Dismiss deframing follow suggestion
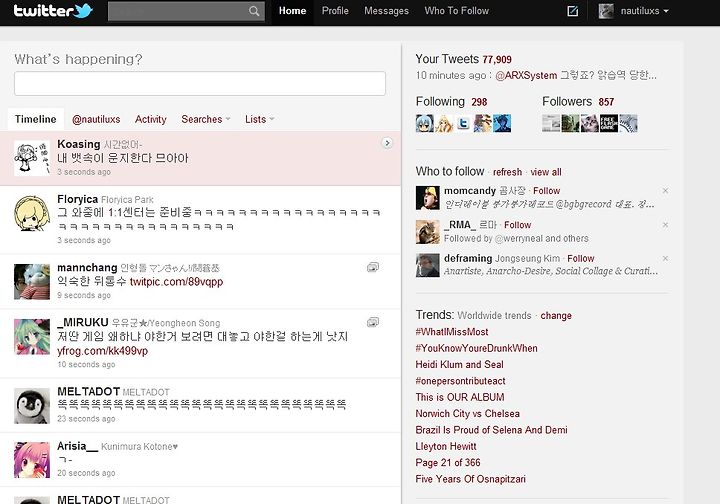This screenshot has height=504, width=720. click(x=665, y=258)
